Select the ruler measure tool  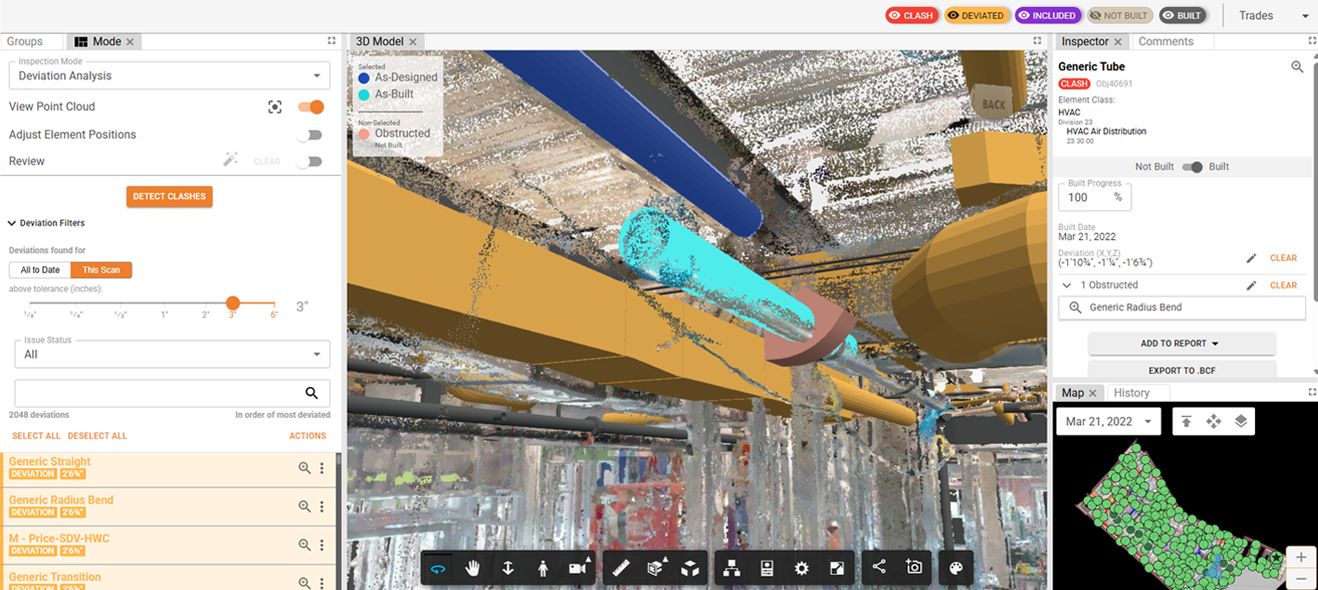pos(621,568)
